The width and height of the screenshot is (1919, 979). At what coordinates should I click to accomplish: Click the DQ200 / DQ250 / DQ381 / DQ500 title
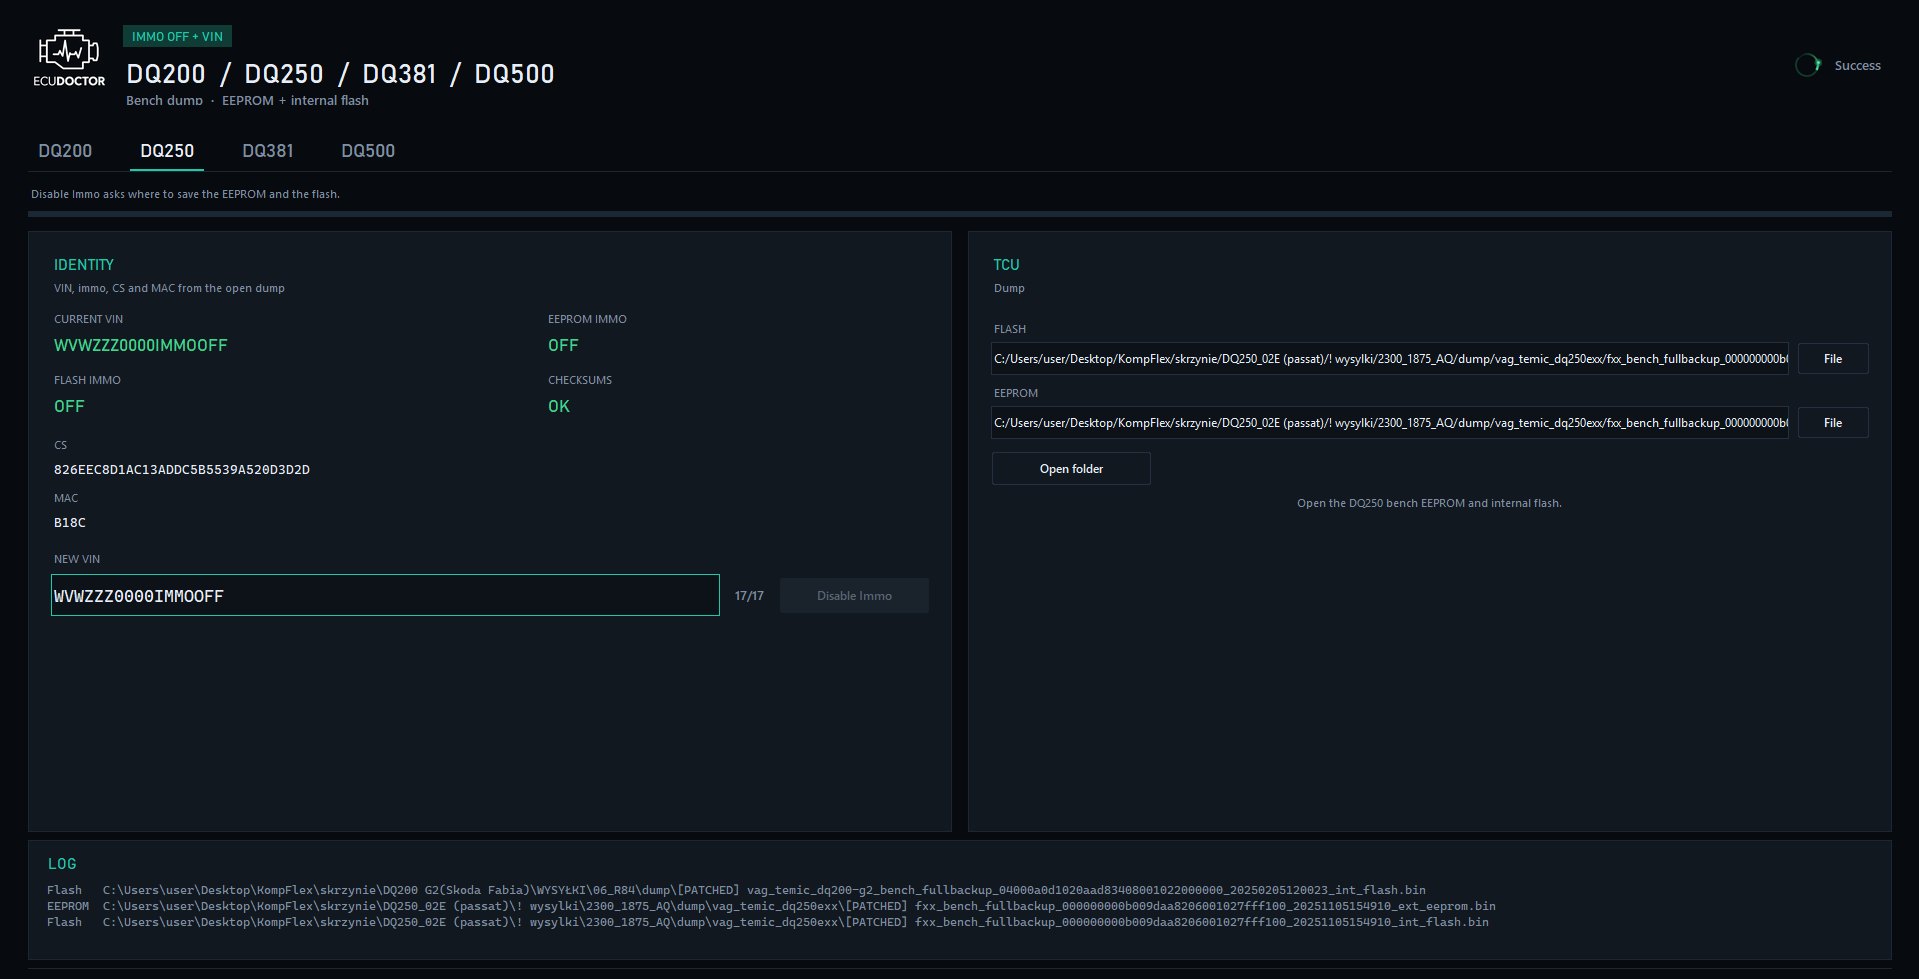340,74
